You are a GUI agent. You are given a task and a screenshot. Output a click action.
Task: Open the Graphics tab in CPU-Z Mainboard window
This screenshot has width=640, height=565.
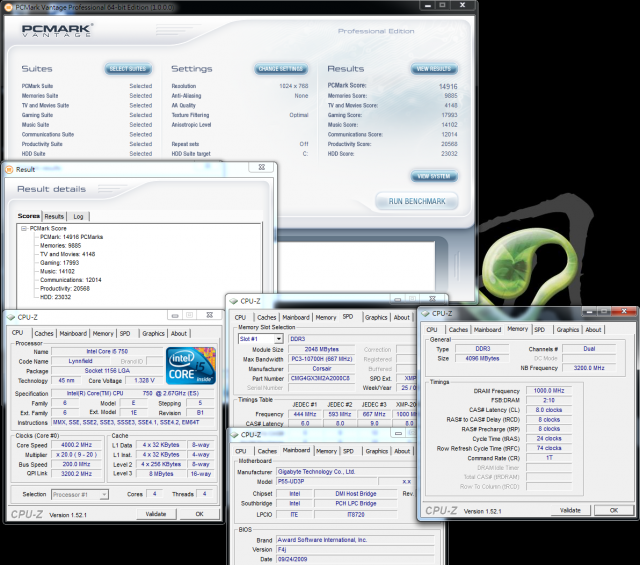377,451
